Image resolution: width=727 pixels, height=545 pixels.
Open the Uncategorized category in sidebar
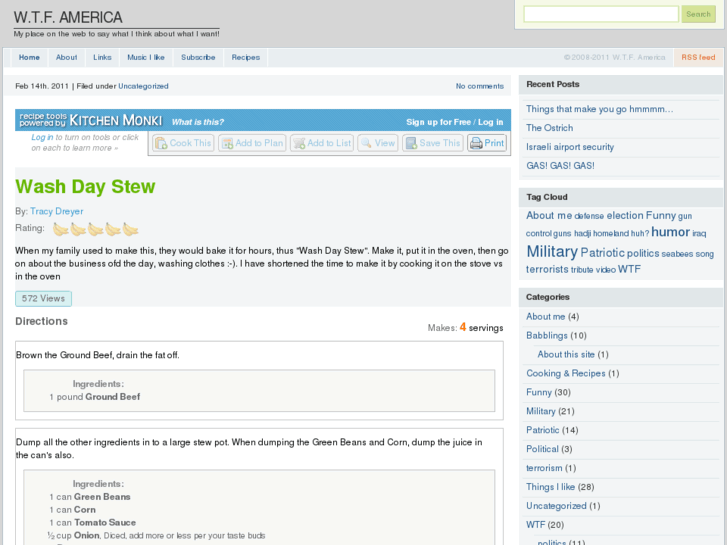coord(556,506)
